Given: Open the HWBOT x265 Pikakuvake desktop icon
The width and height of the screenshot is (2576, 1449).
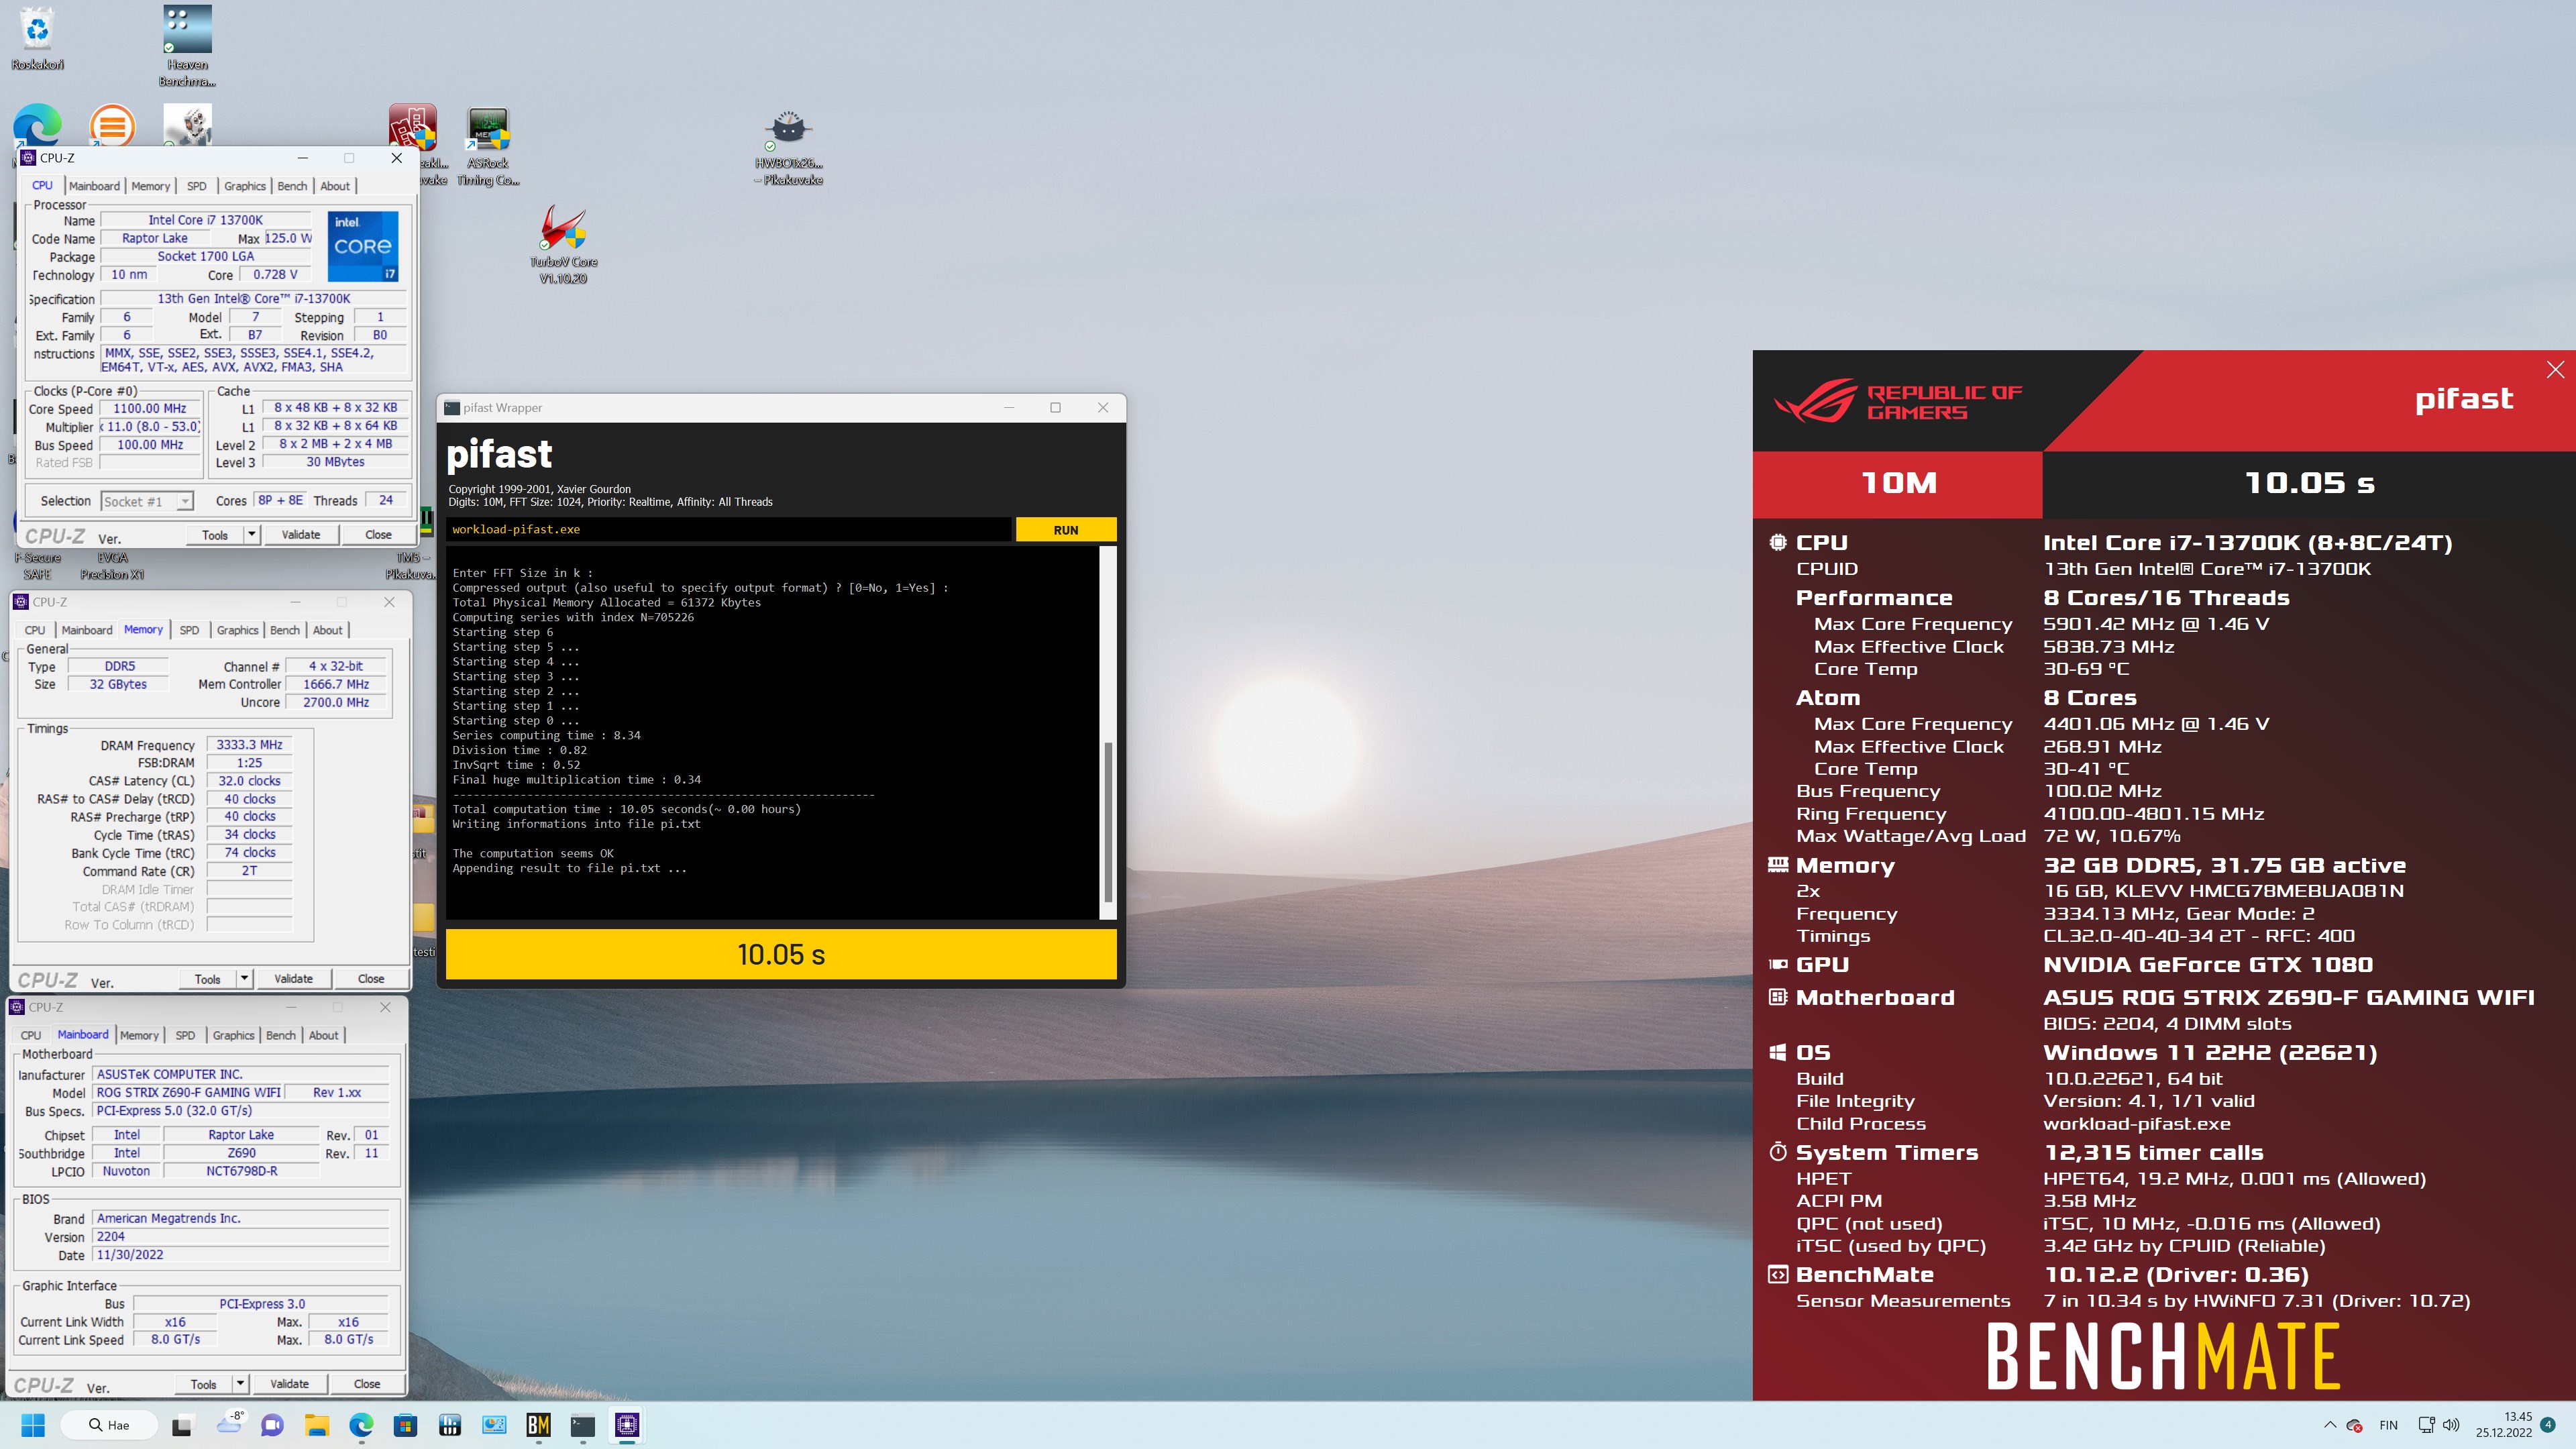Looking at the screenshot, I should tap(789, 146).
